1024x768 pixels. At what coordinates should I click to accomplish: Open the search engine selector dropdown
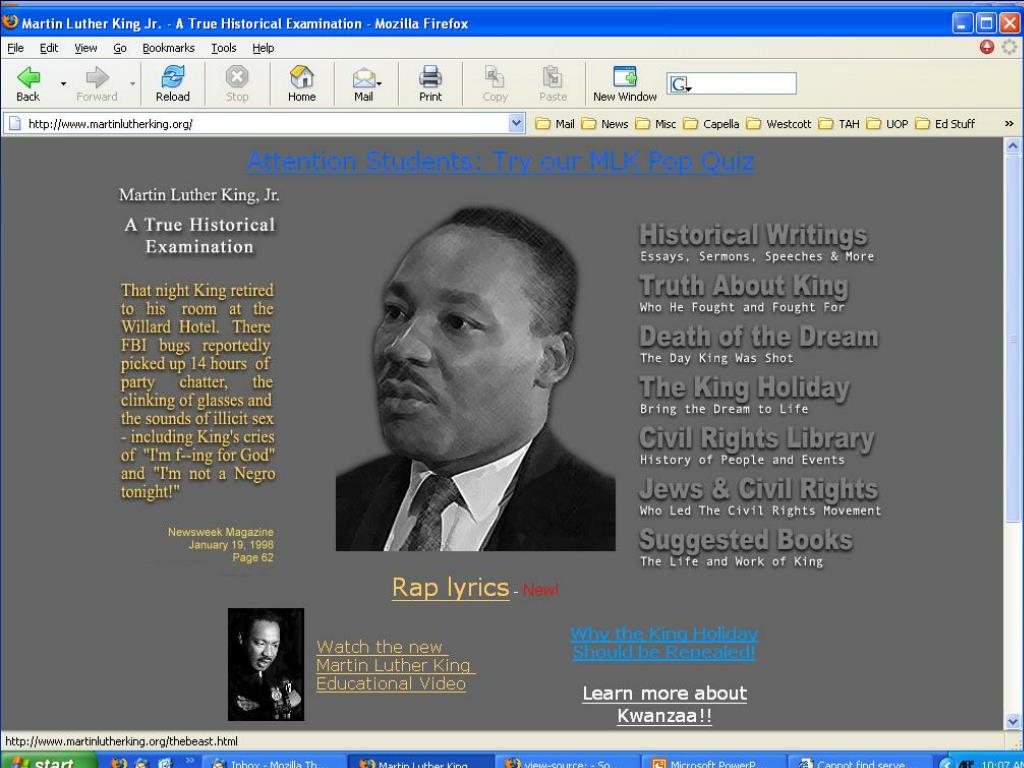pos(680,84)
